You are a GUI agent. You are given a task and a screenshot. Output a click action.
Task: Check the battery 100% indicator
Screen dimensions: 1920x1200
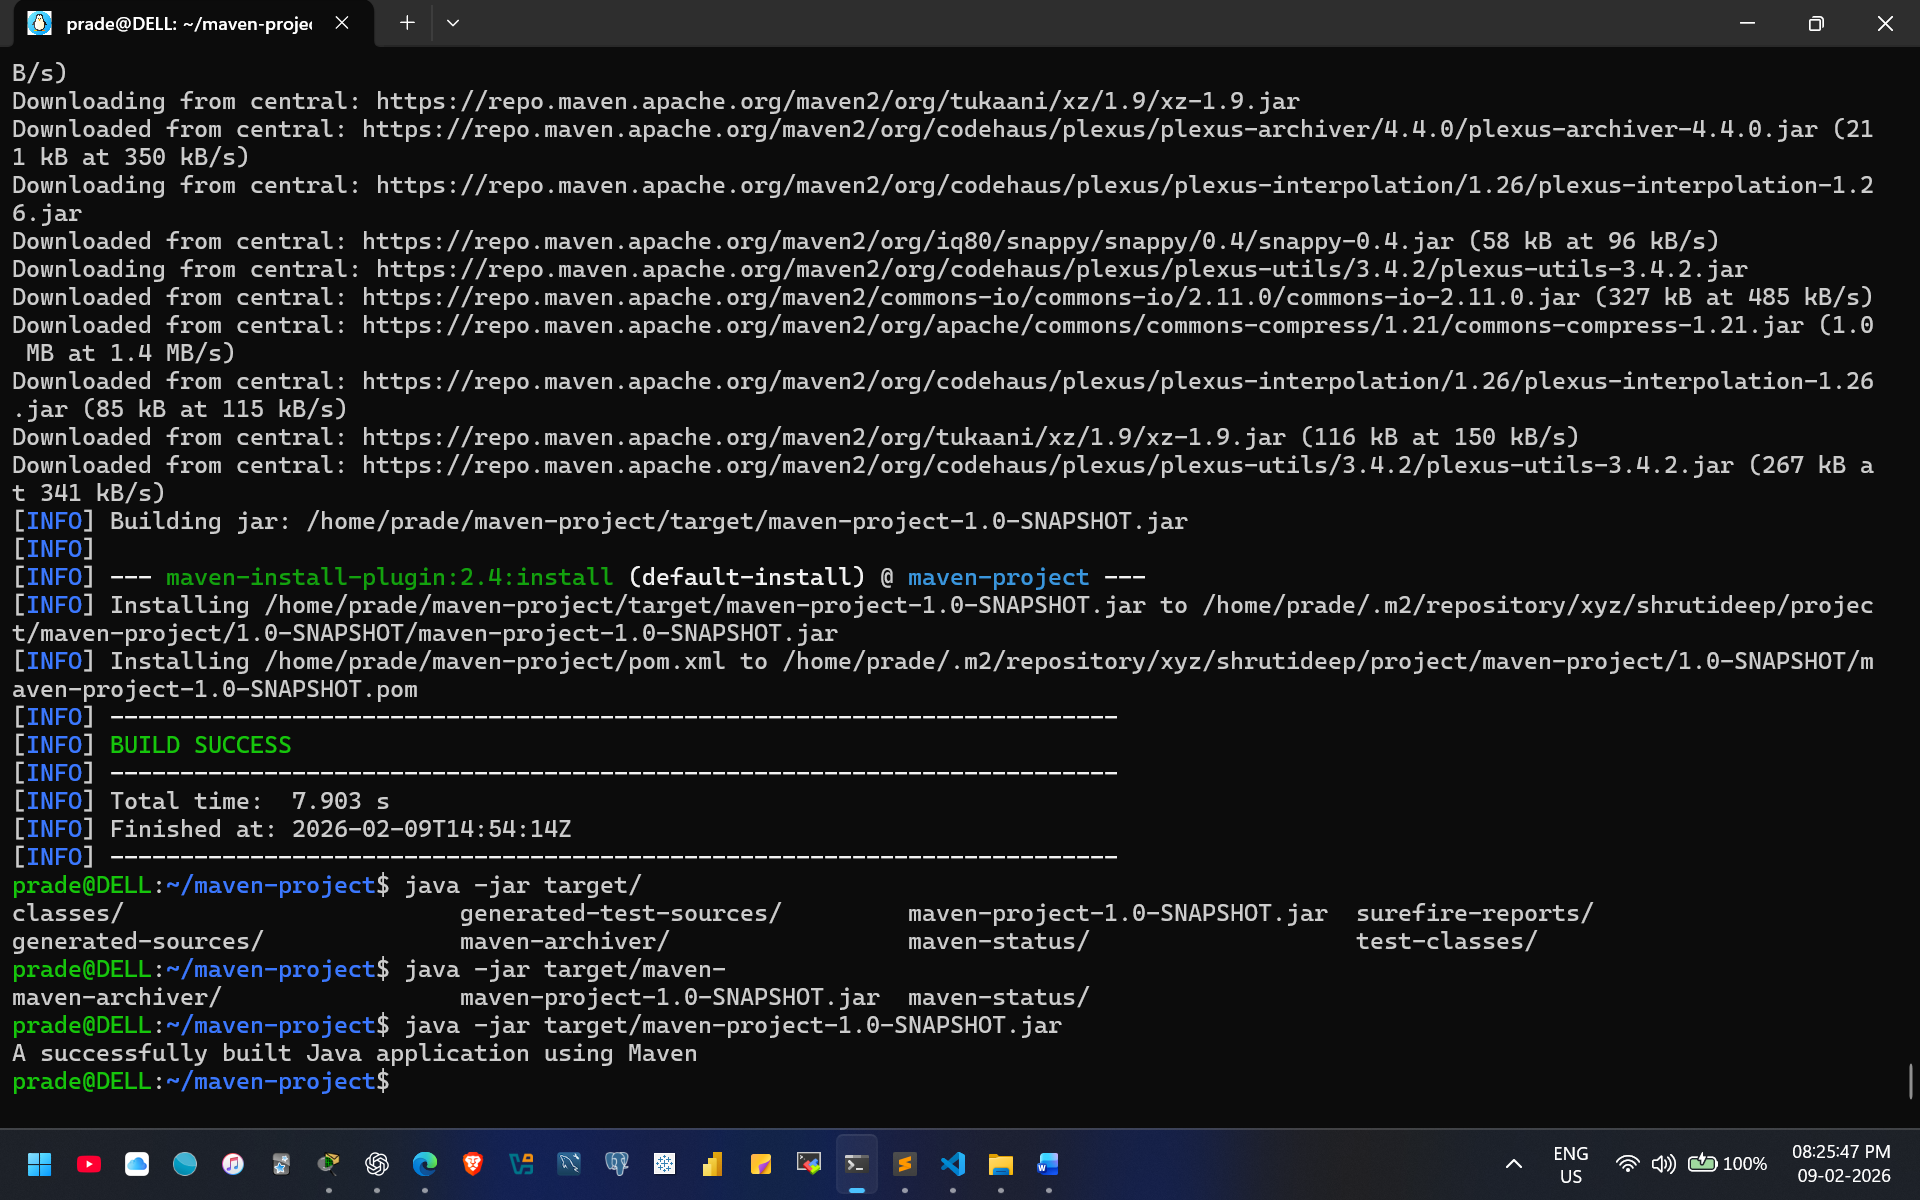[x=1727, y=1164]
